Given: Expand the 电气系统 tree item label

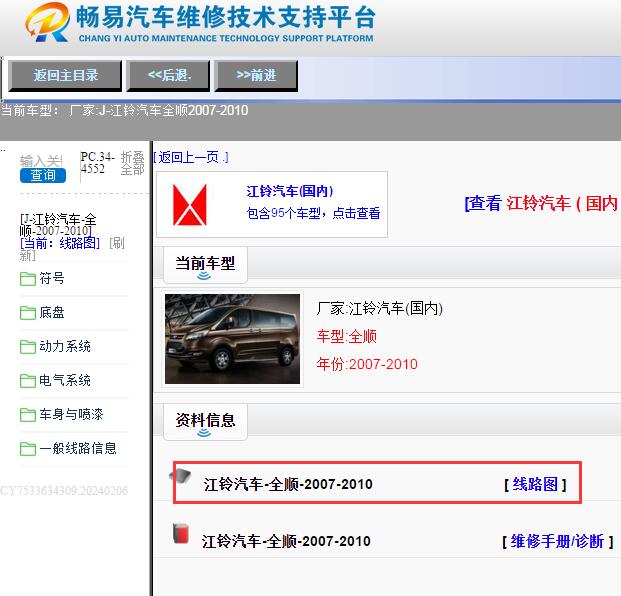Looking at the screenshot, I should click(65, 381).
